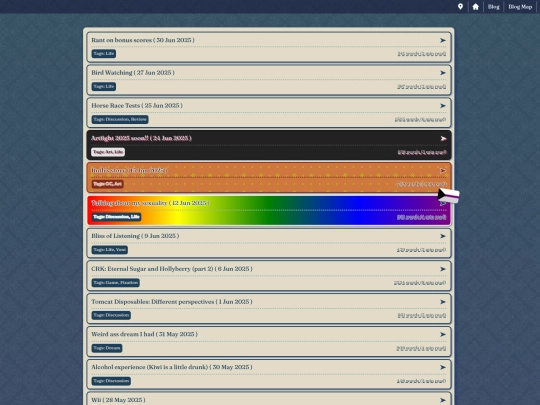Open the Horse Race Tests post title
The width and height of the screenshot is (540, 405).
click(137, 105)
